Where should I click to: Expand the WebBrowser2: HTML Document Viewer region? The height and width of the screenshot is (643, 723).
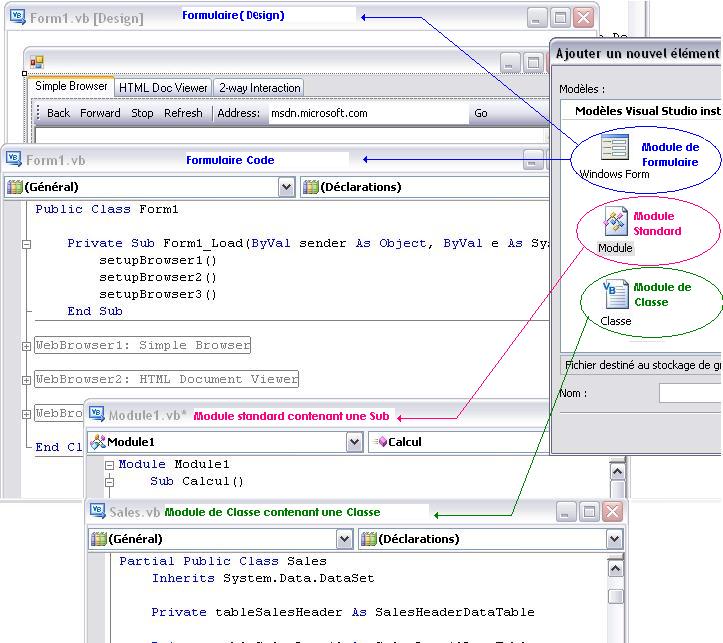tap(26, 379)
